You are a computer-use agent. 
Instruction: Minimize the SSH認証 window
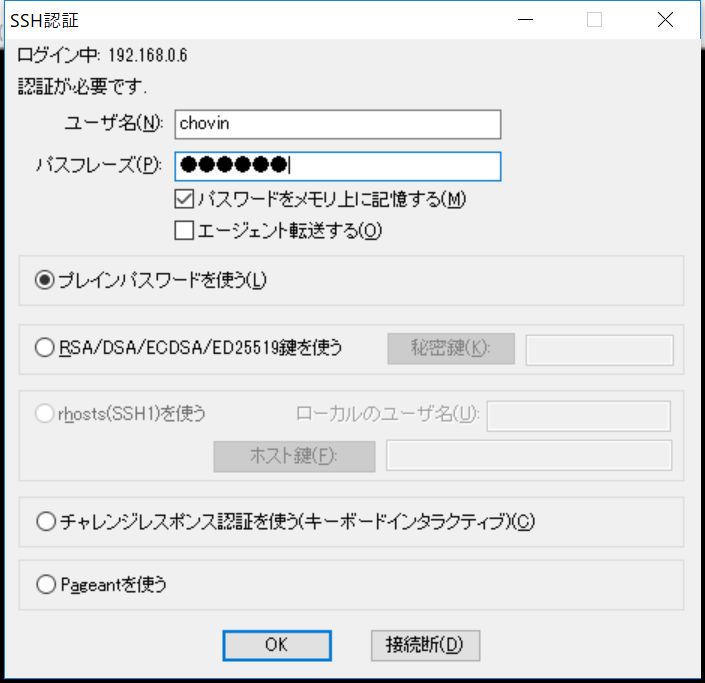525,20
